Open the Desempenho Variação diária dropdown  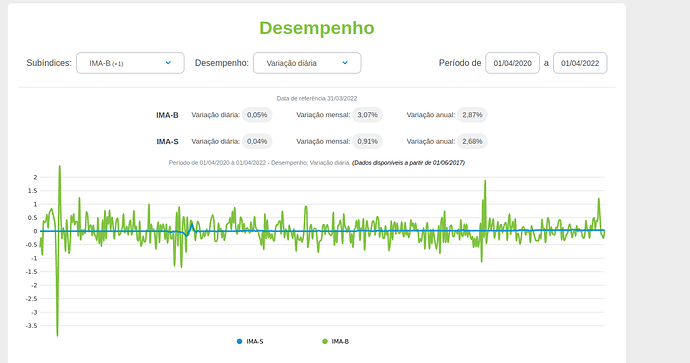pos(307,63)
